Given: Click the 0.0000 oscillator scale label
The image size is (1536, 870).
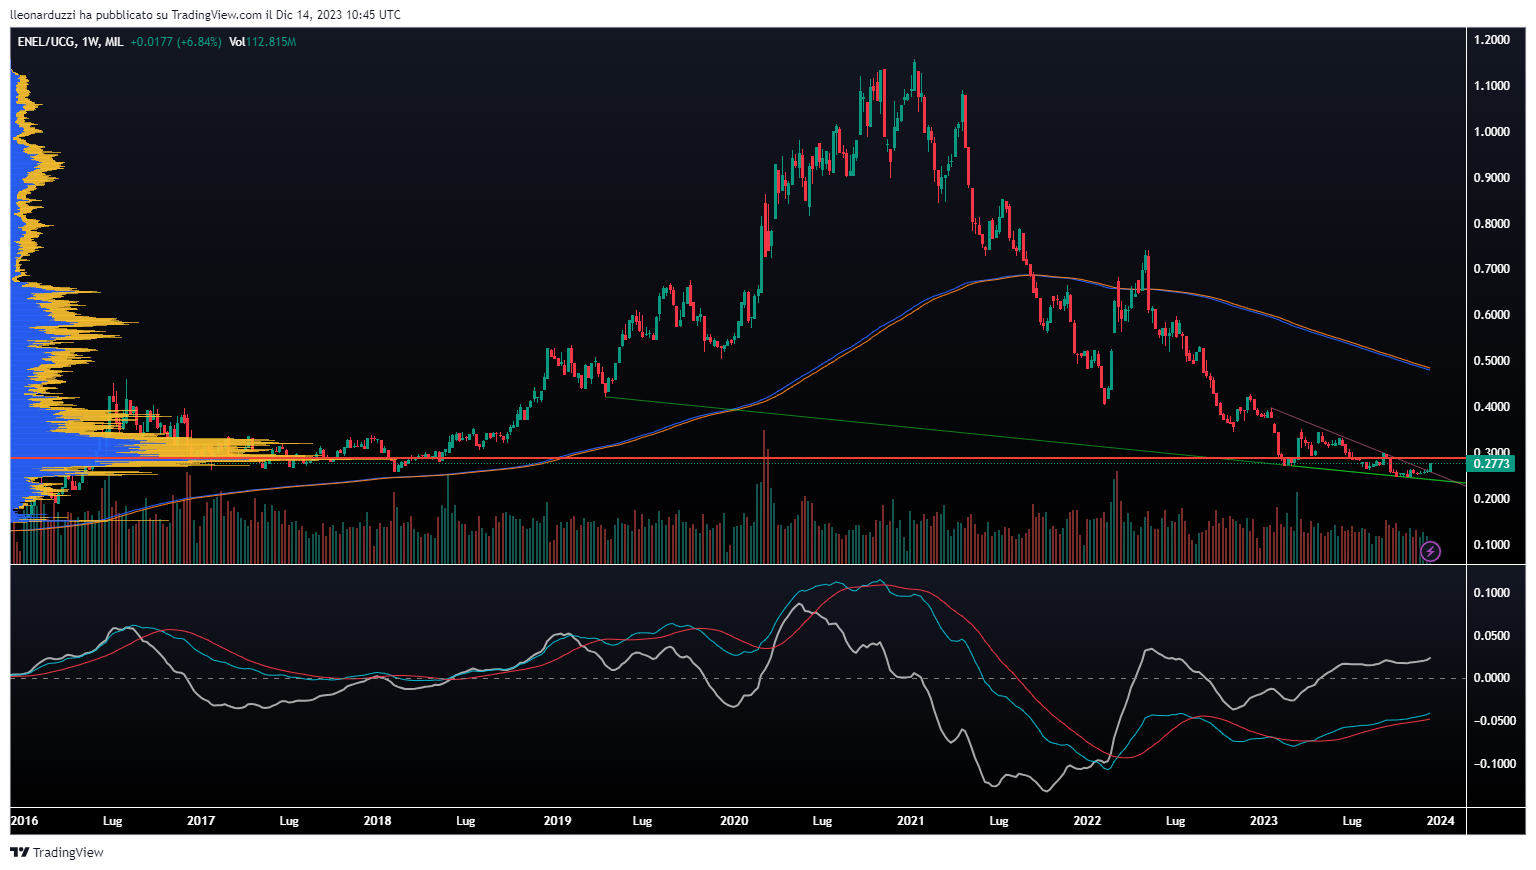Looking at the screenshot, I should (x=1492, y=678).
